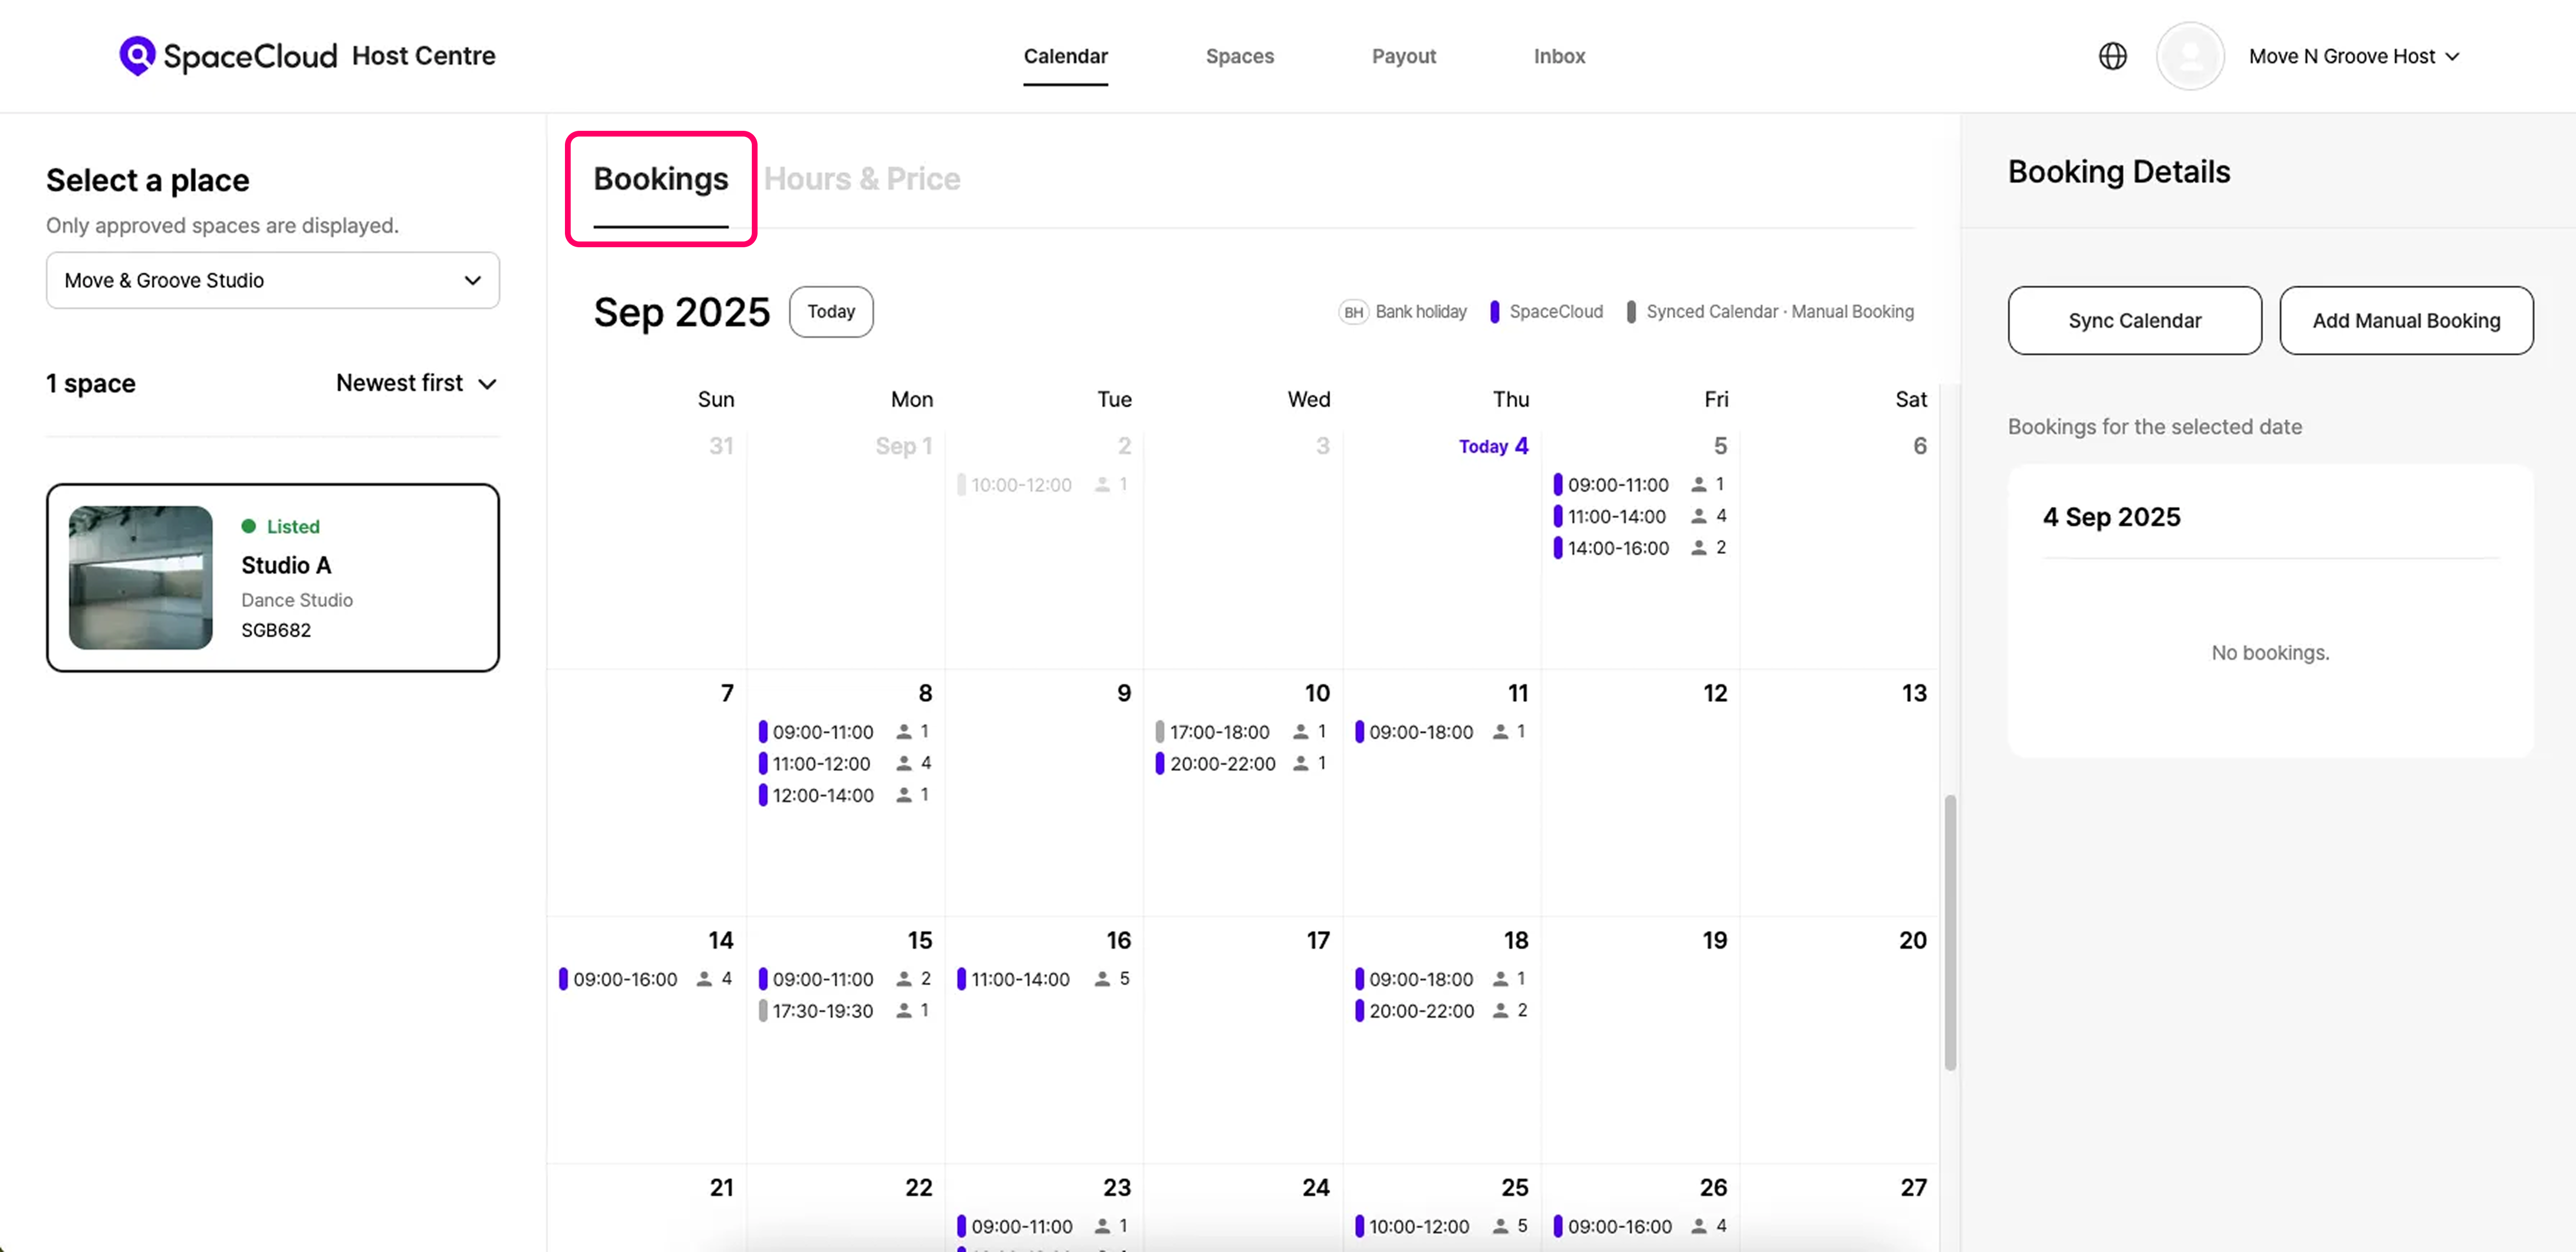2576x1252 pixels.
Task: Click the green Listed status dot
Action: [249, 526]
